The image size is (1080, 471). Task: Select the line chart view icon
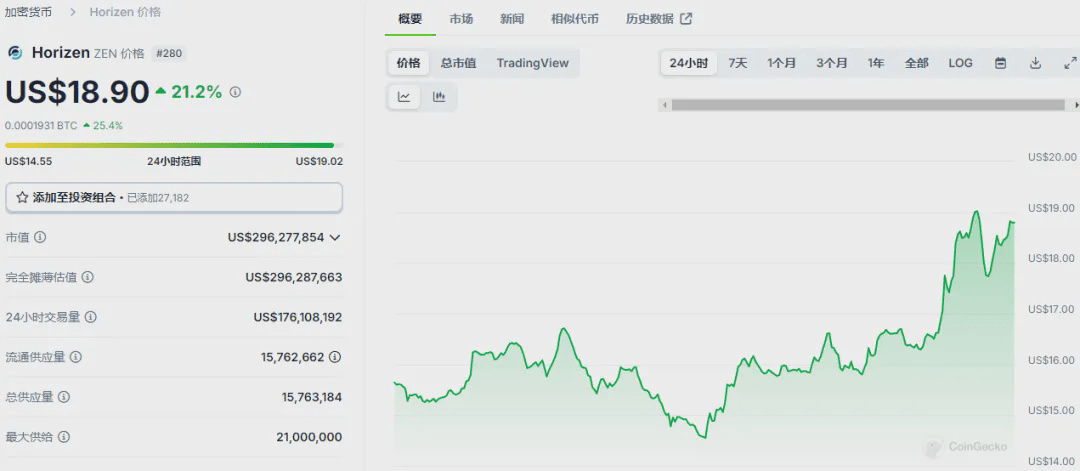click(x=404, y=97)
